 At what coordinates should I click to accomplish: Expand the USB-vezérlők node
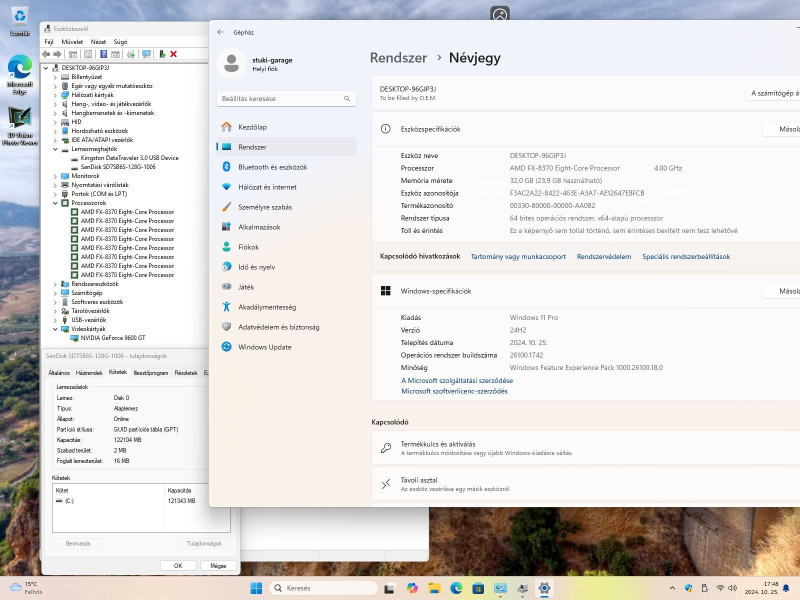point(55,320)
